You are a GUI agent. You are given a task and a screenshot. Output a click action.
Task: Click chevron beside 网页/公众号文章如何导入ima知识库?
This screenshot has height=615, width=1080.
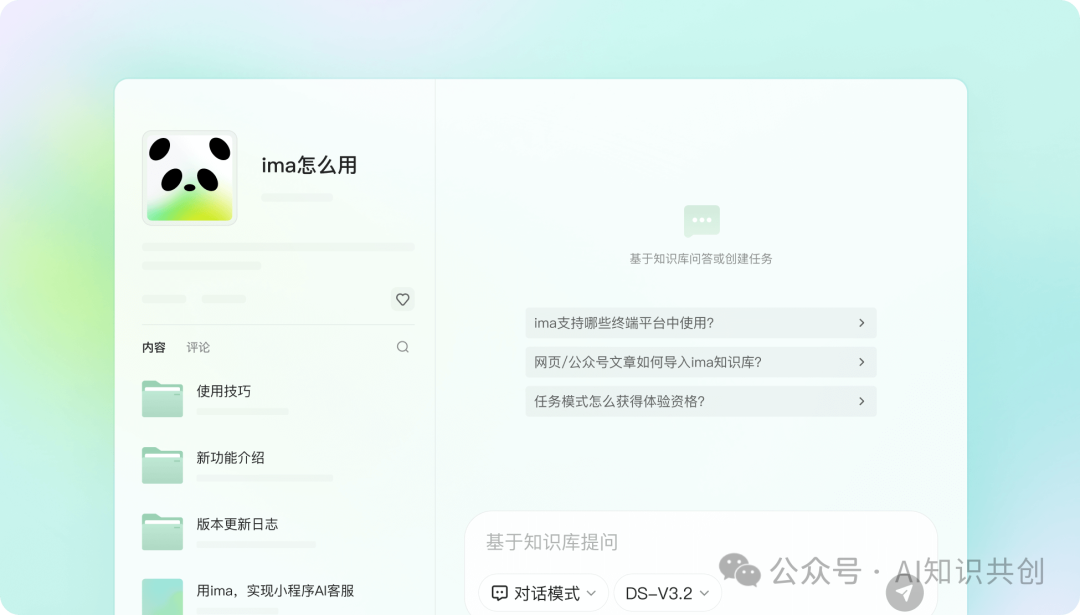tap(861, 362)
